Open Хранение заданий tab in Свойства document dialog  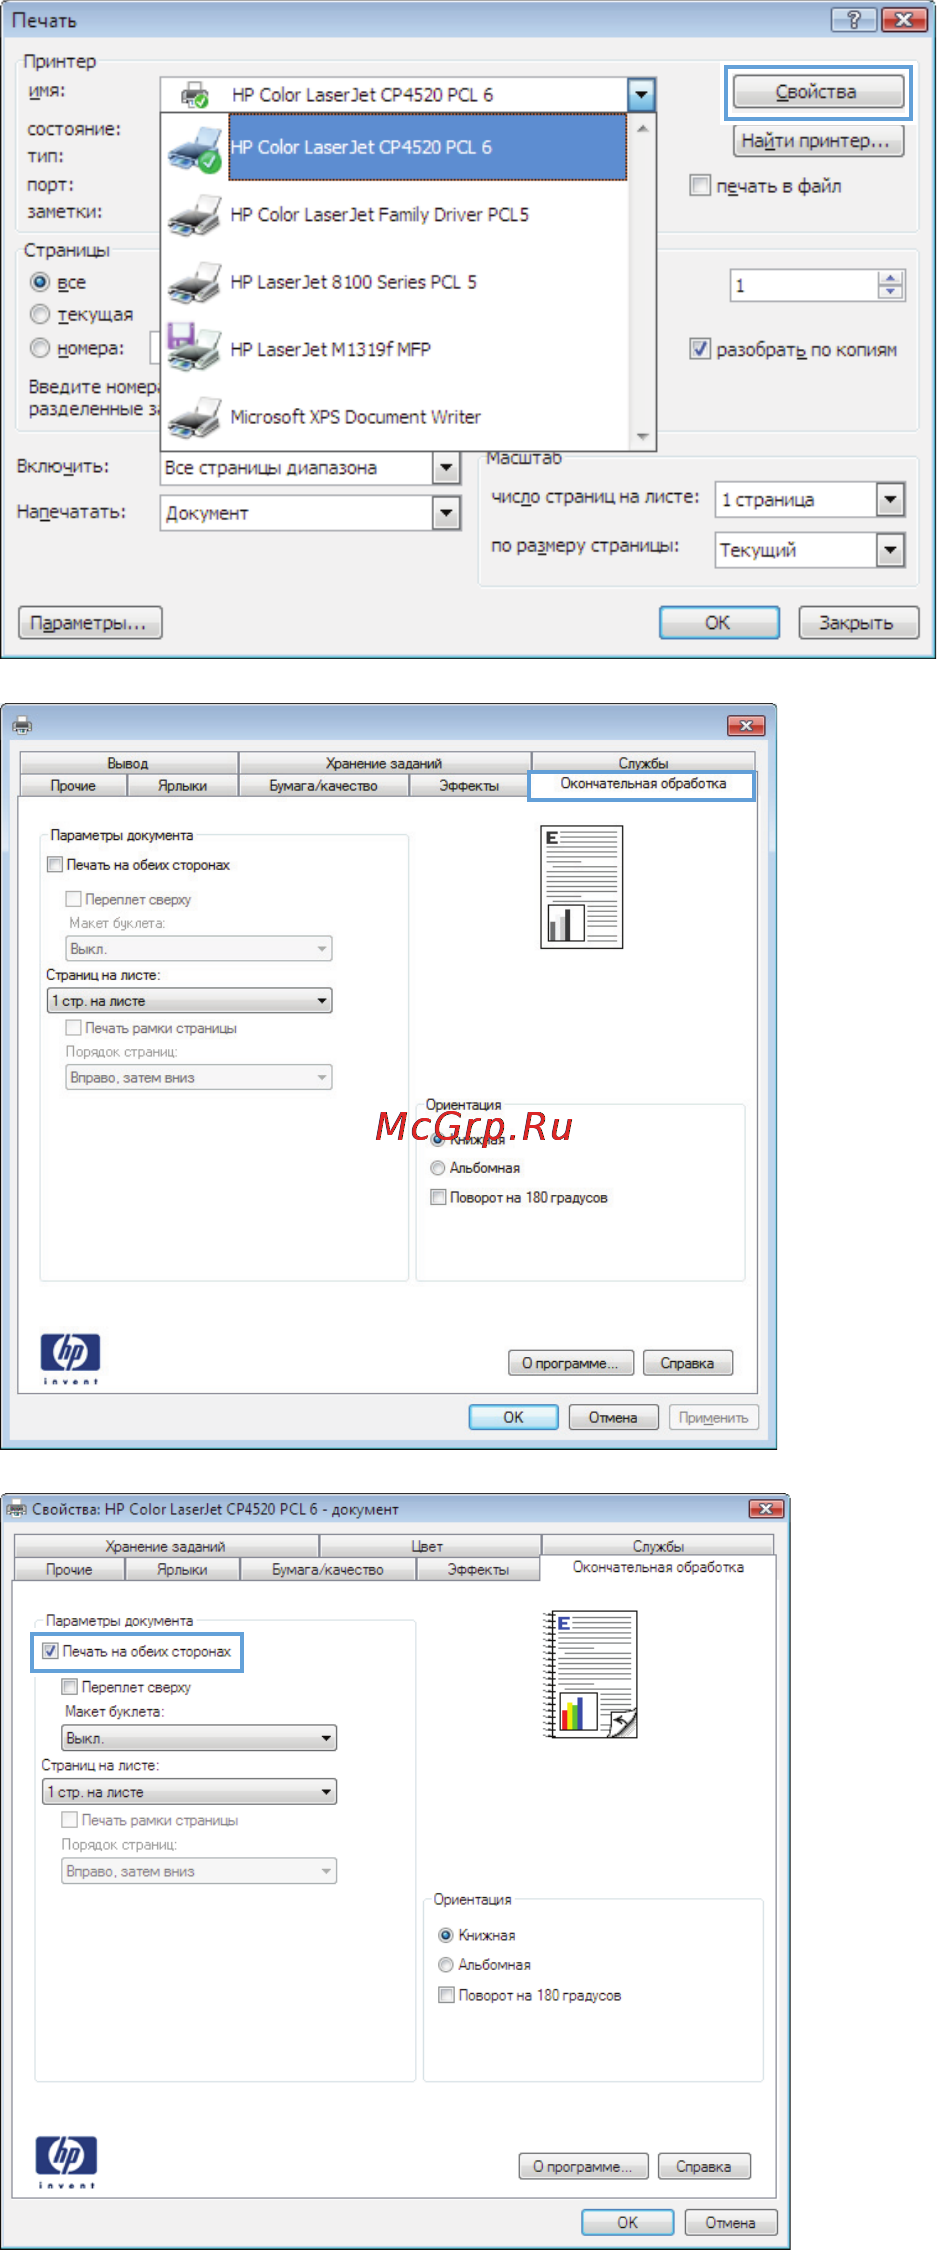pos(166,1546)
